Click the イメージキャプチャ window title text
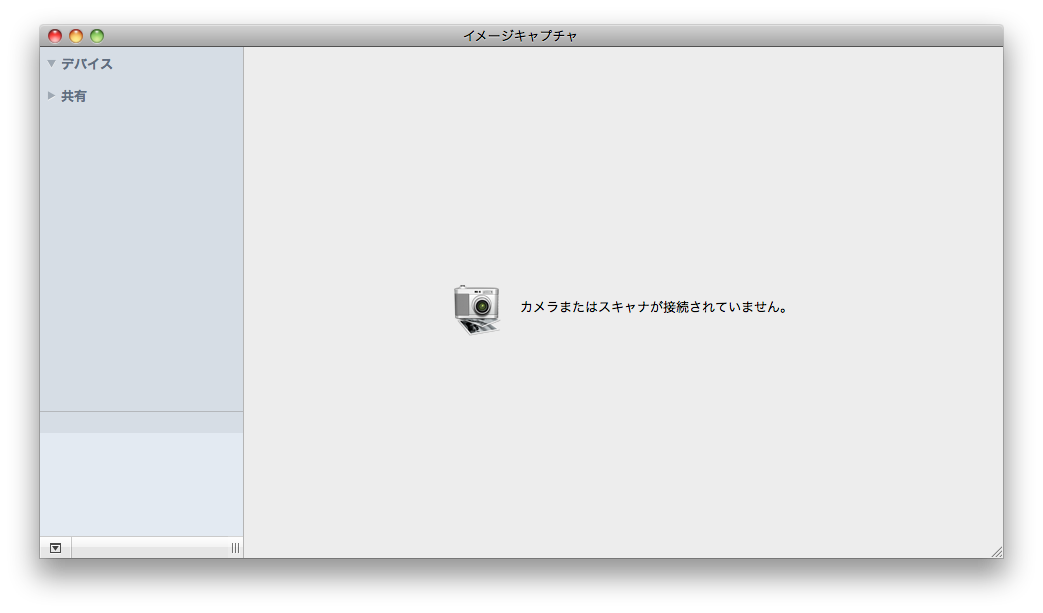The height and width of the screenshot is (613, 1043). point(520,36)
